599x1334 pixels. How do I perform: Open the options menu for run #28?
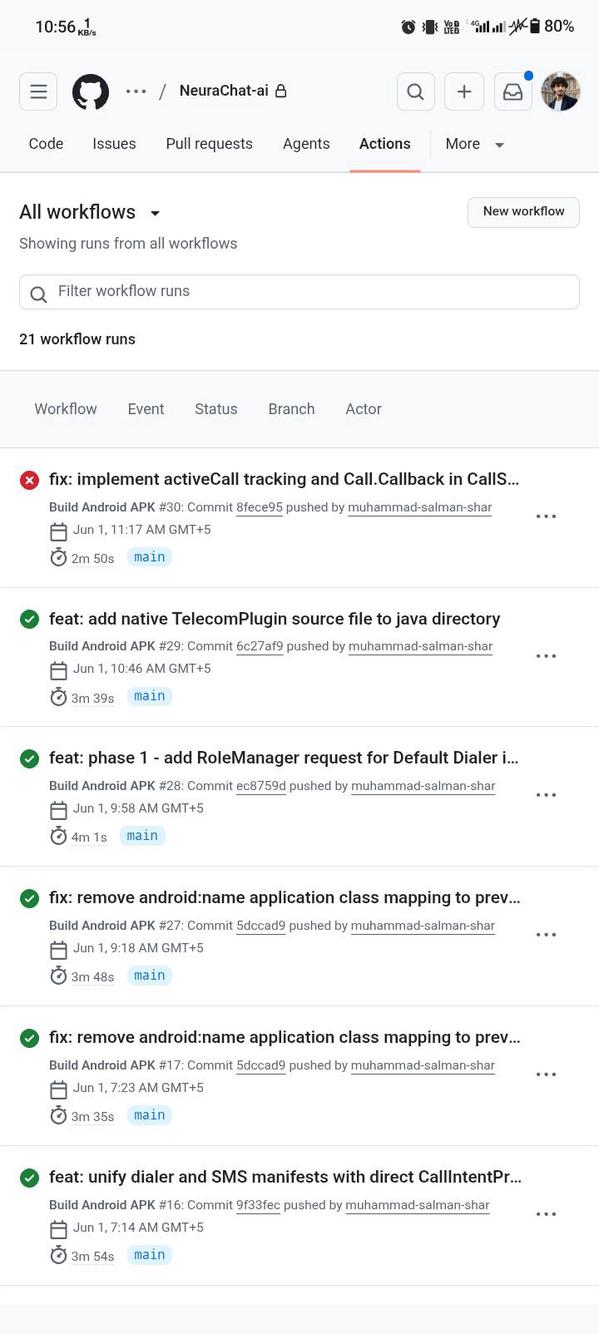[x=546, y=796]
